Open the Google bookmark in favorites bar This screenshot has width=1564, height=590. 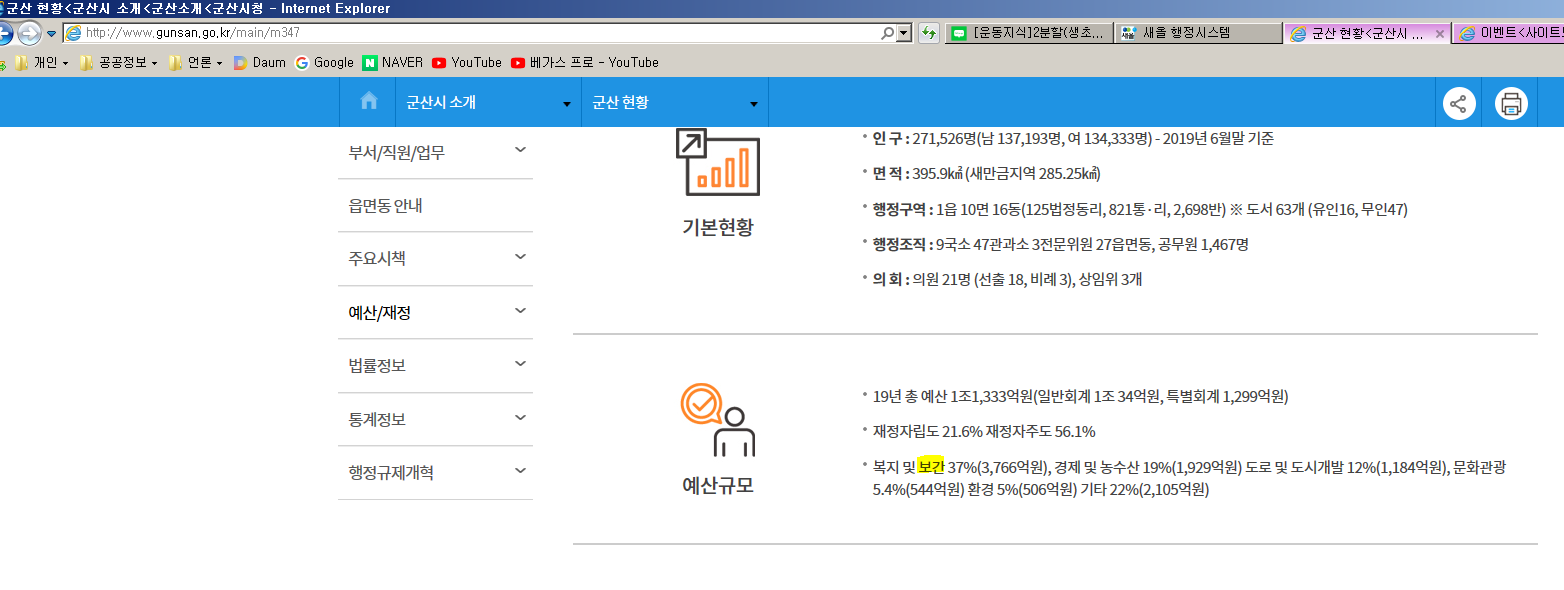324,62
